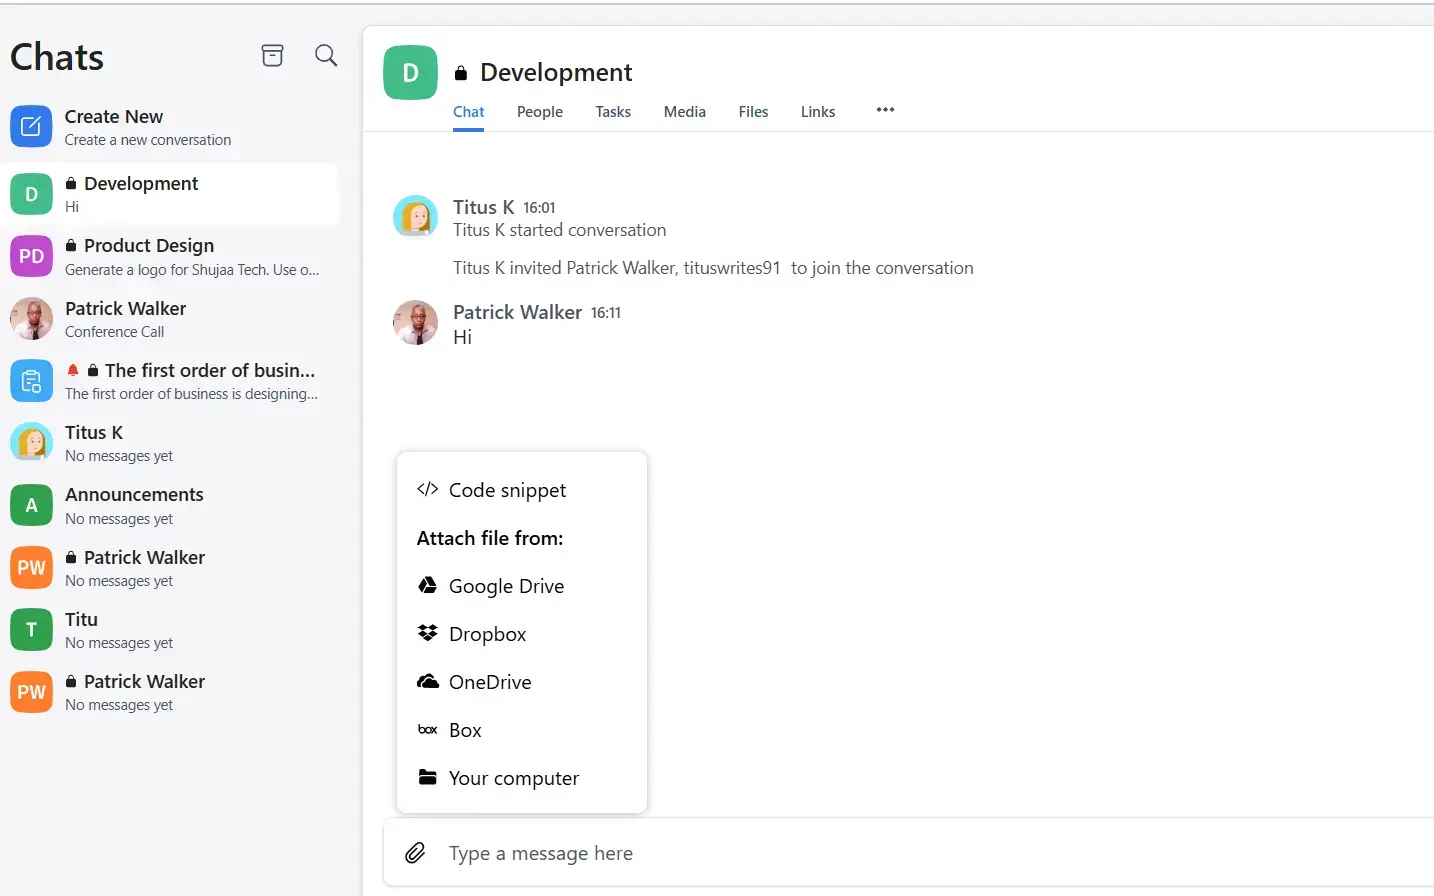
Task: Open the Tasks tab
Action: (613, 112)
